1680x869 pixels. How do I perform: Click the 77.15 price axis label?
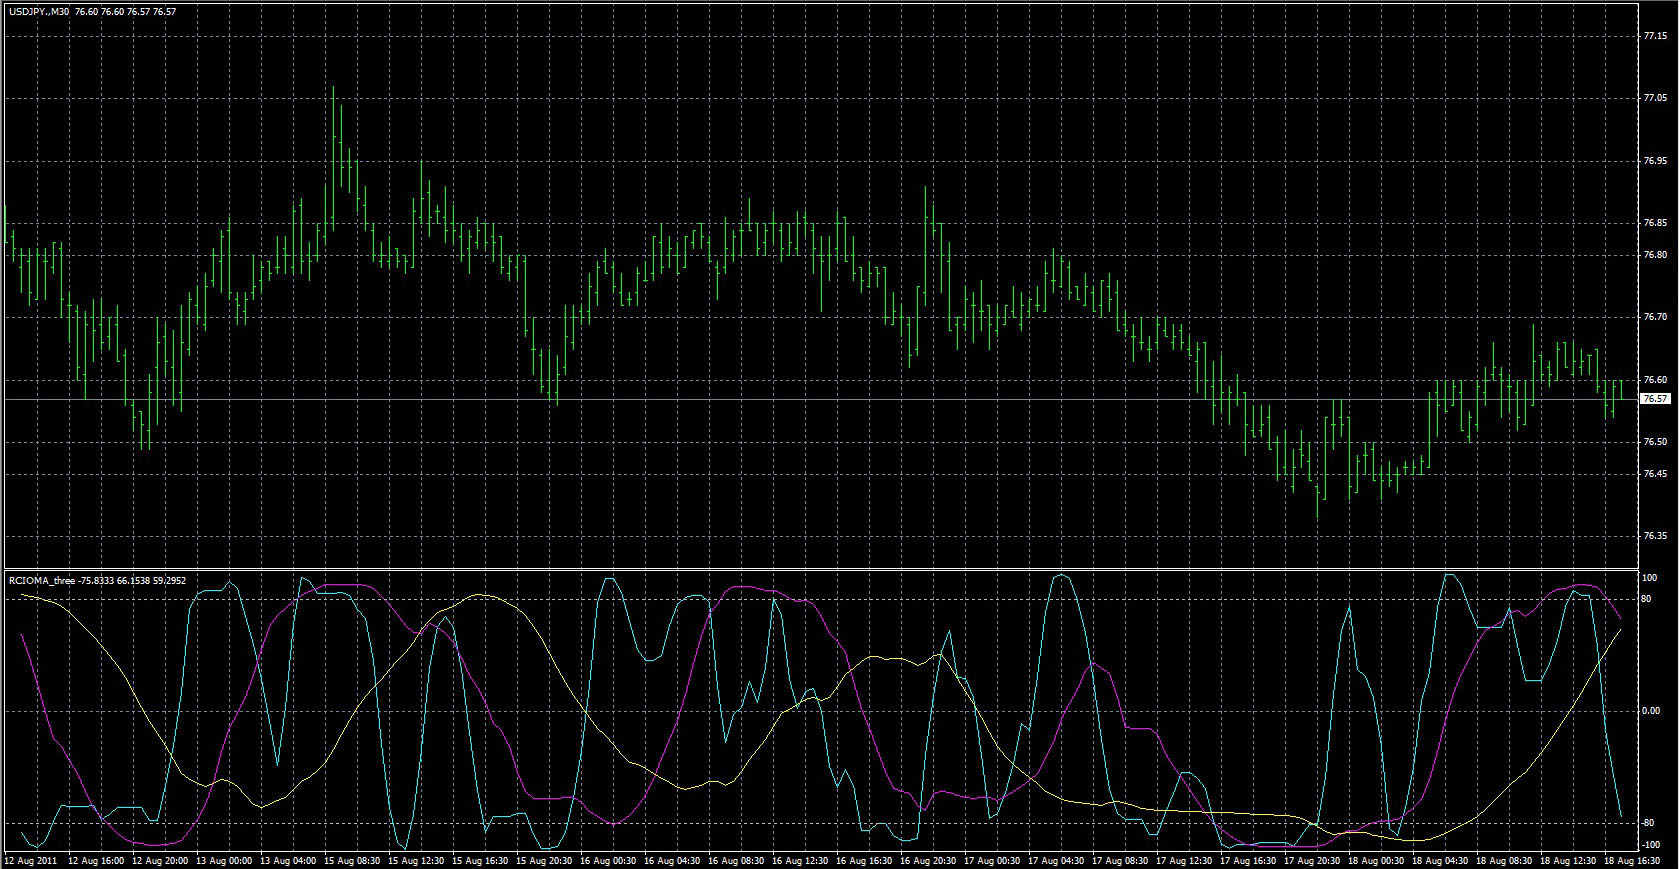click(x=1654, y=36)
